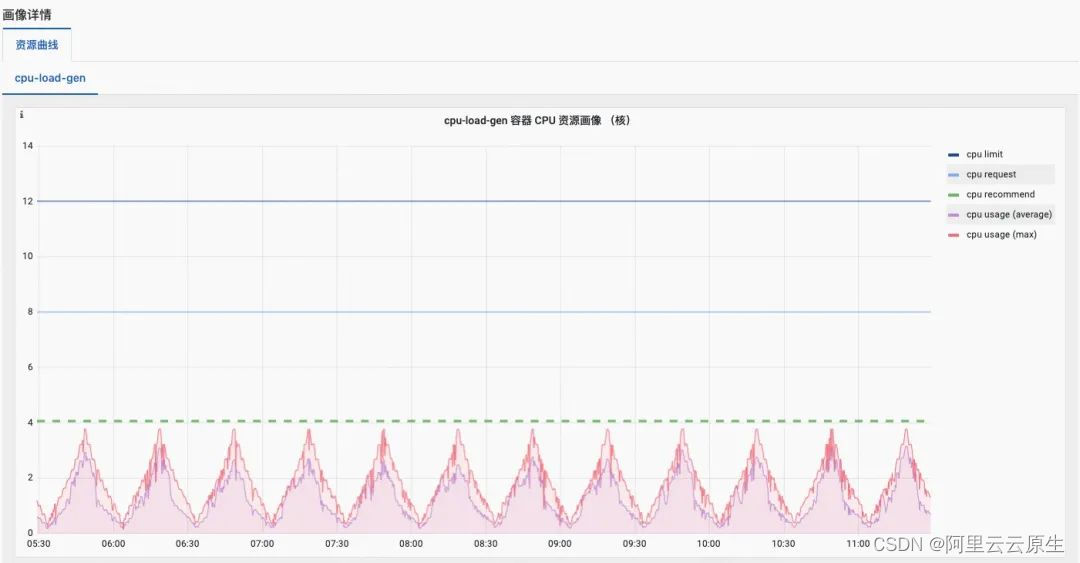Toggle cpu usage (average) legend series

tap(1009, 214)
